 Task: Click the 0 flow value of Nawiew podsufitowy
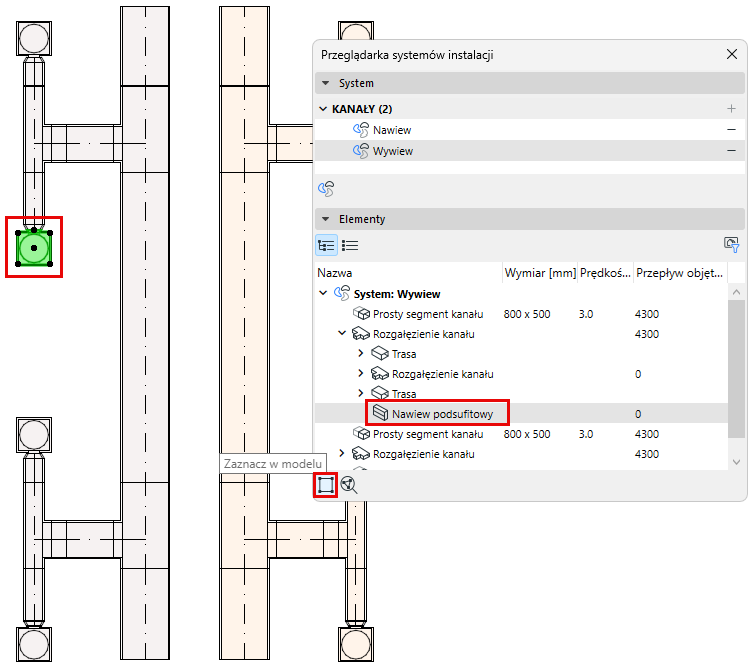[x=638, y=414]
